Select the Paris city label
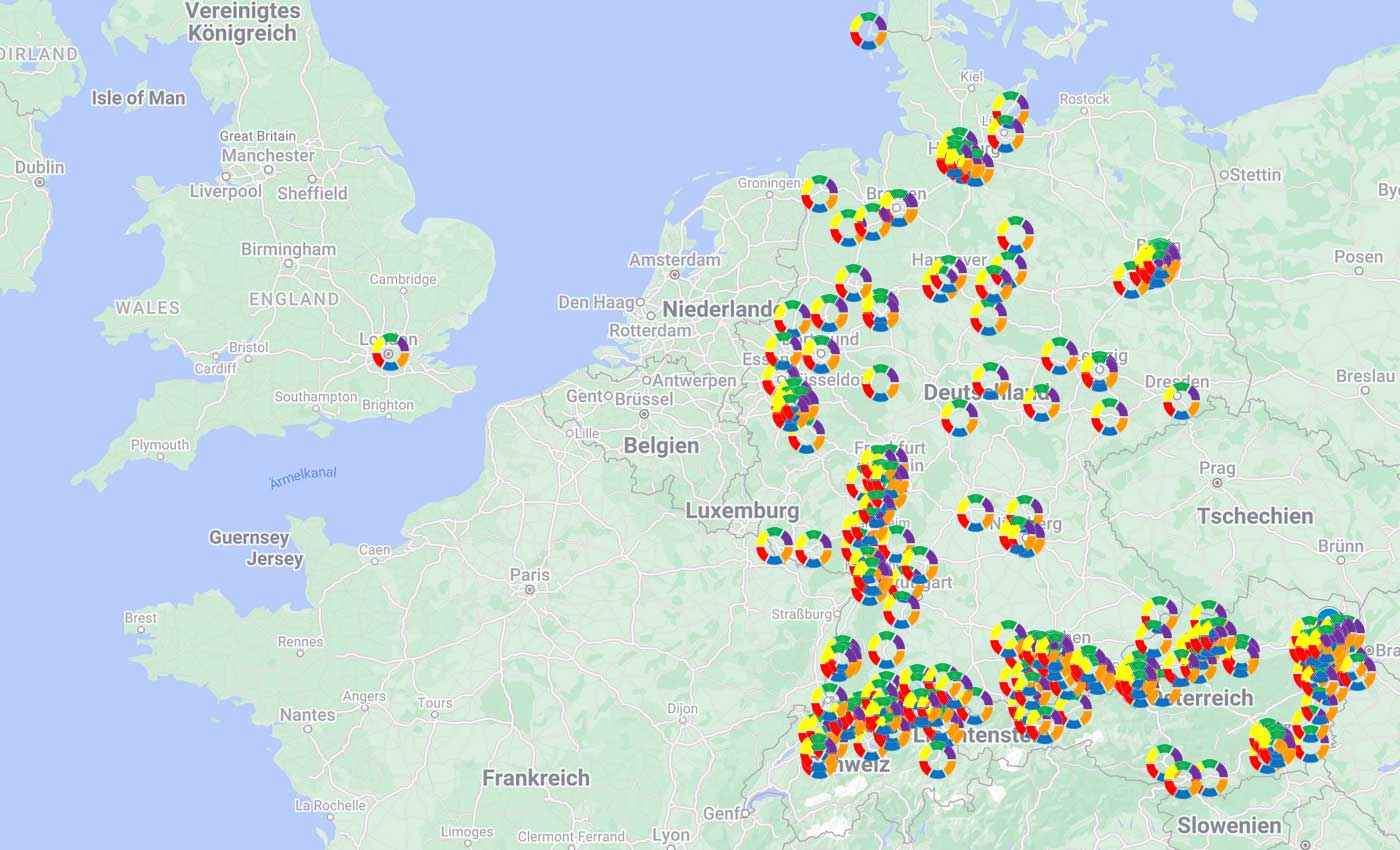 (530, 575)
